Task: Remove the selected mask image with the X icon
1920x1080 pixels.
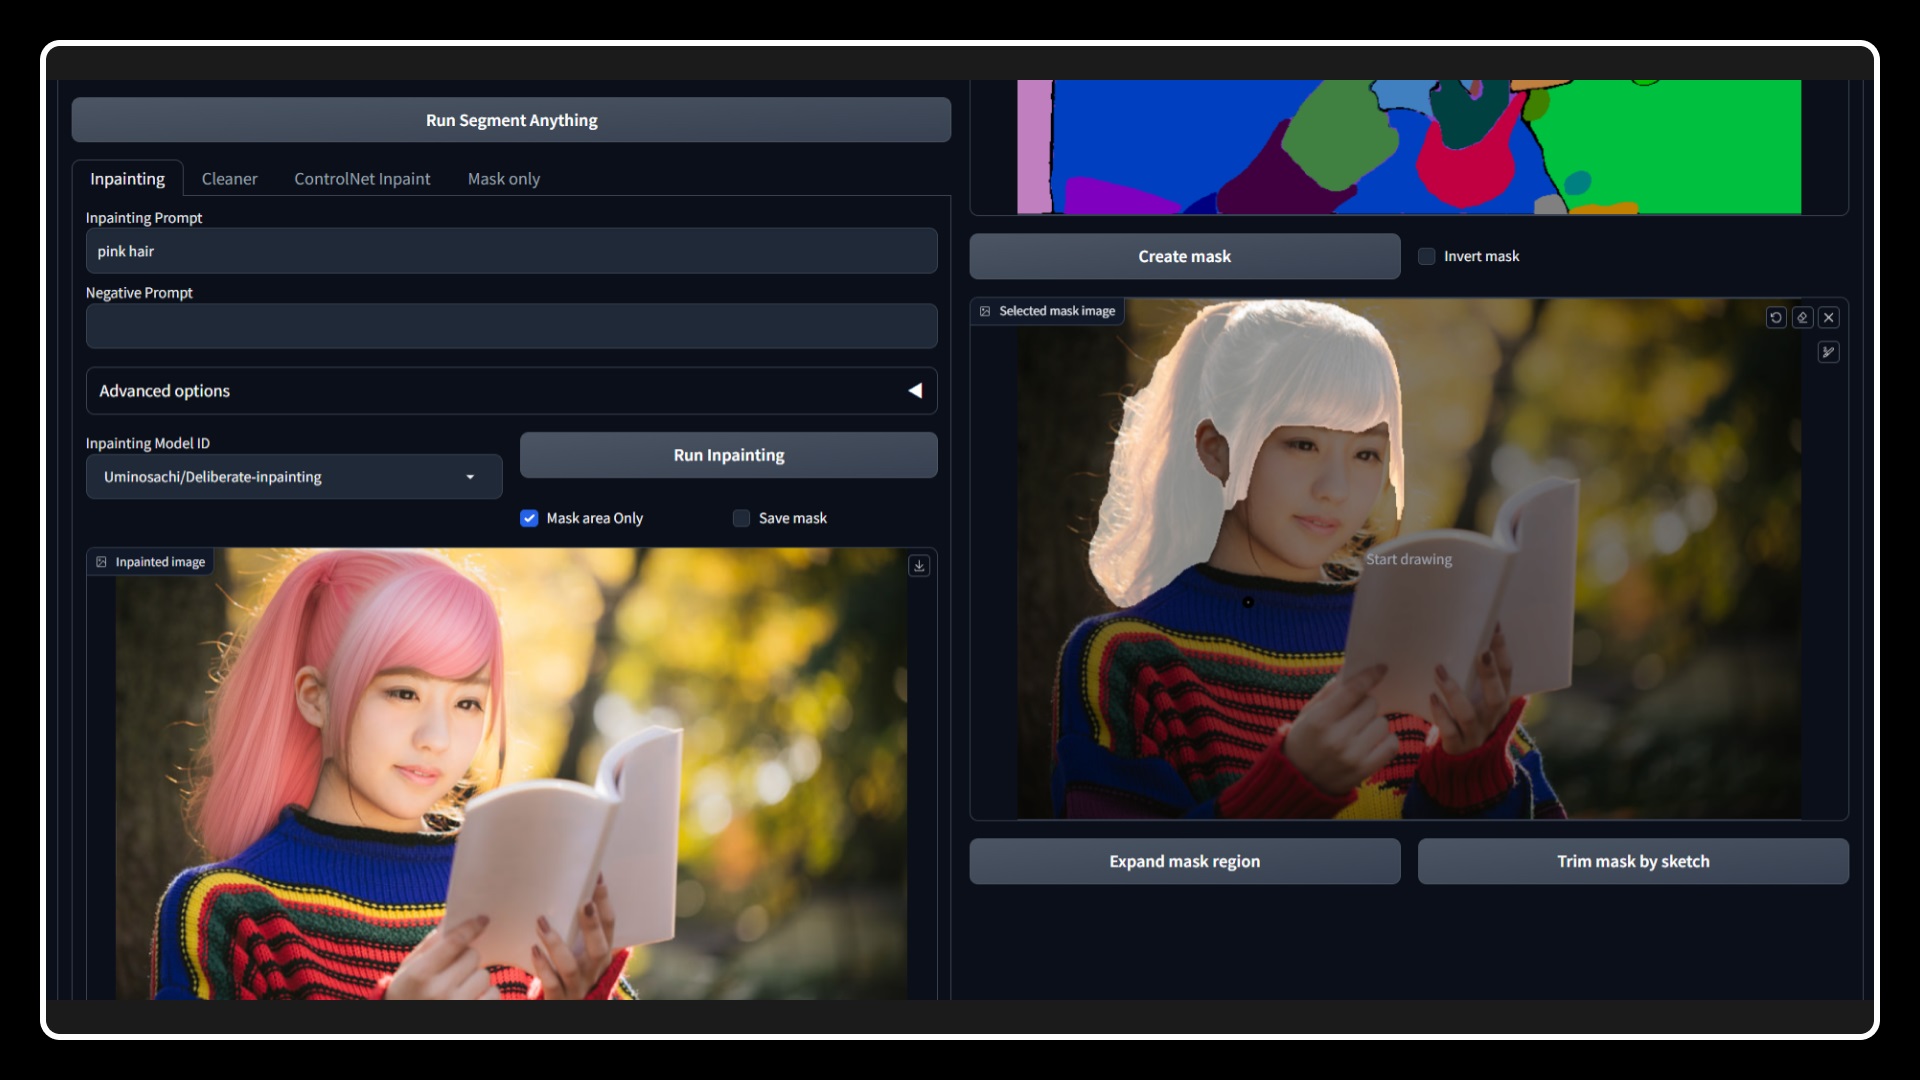Action: (1828, 317)
